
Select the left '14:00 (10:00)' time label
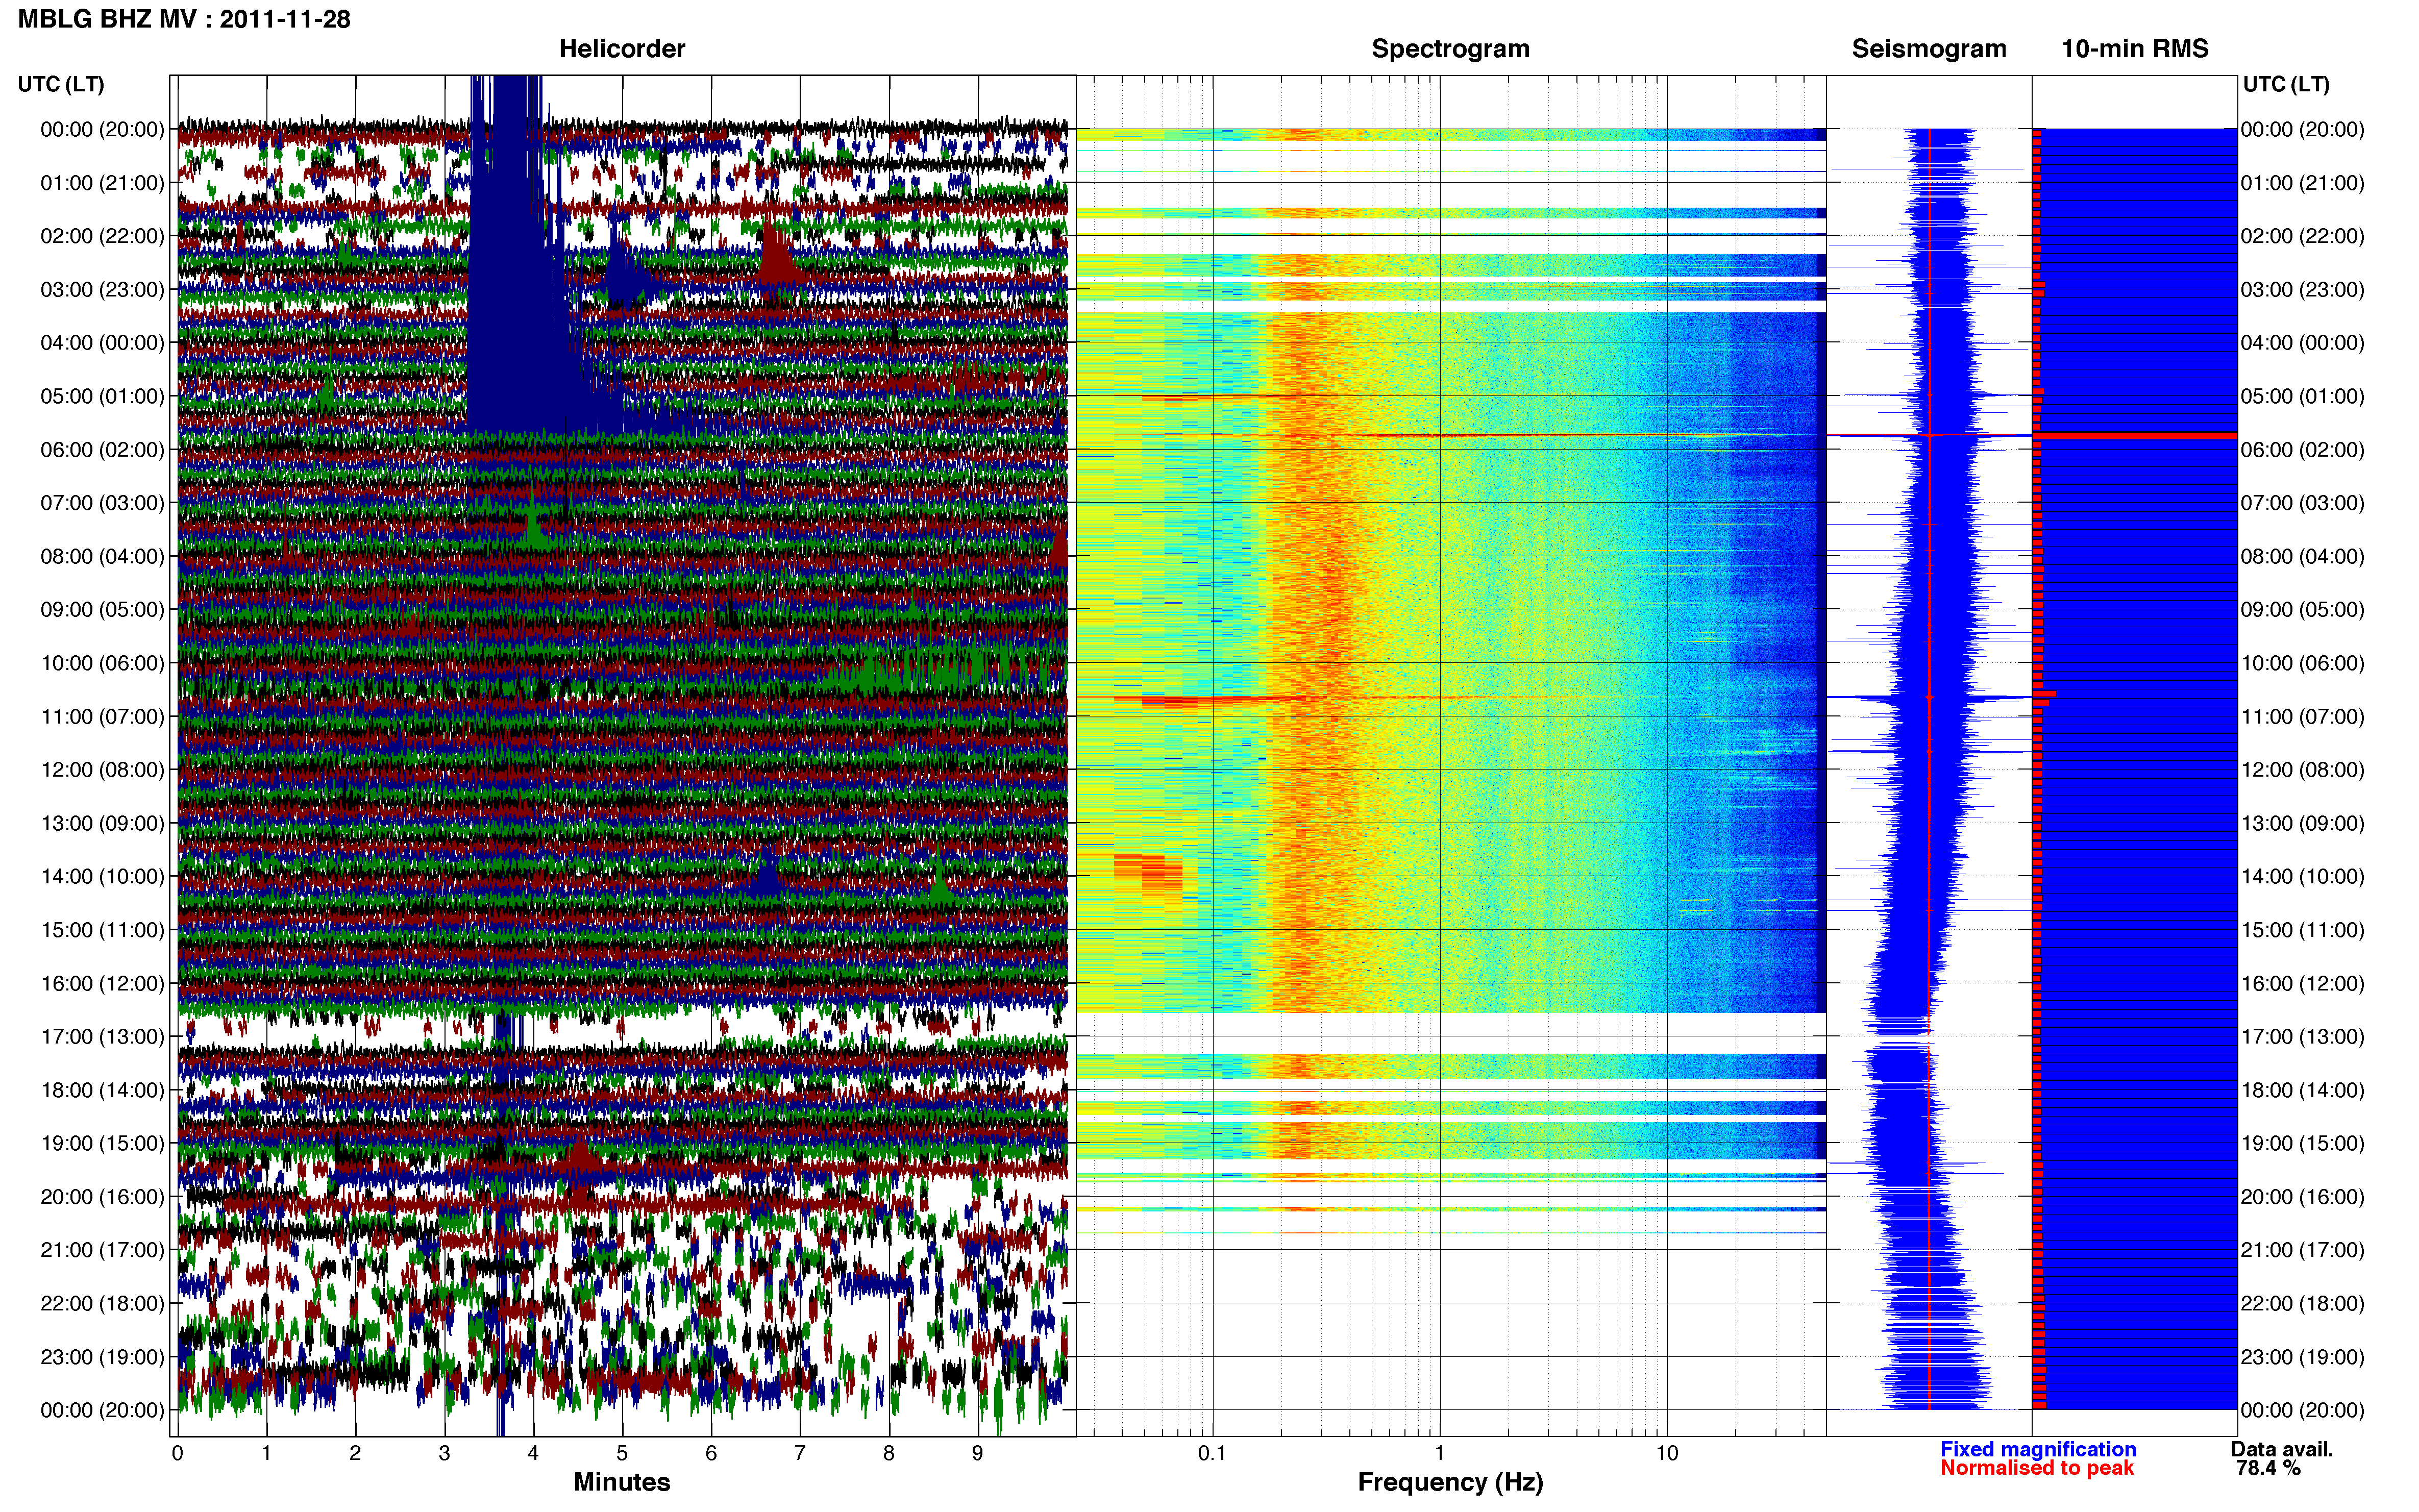pyautogui.click(x=102, y=877)
